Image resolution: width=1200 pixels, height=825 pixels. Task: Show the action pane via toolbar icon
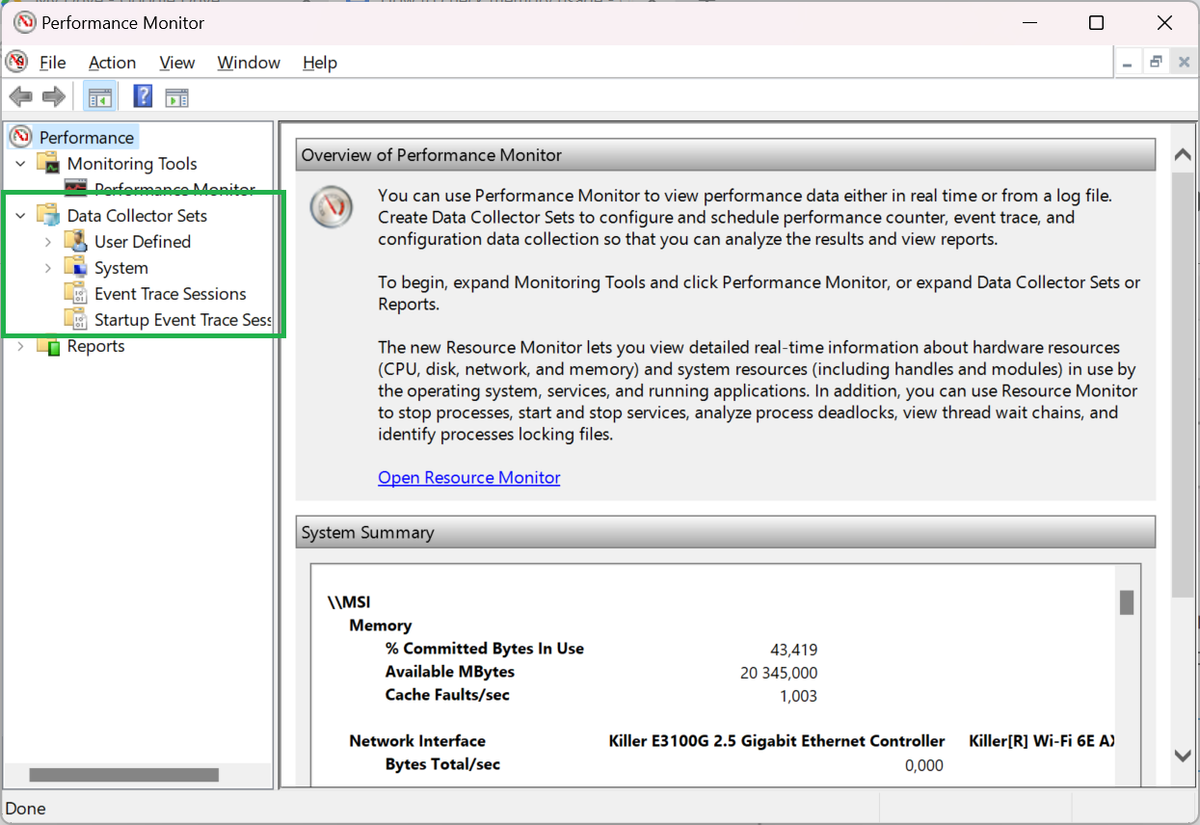178,96
